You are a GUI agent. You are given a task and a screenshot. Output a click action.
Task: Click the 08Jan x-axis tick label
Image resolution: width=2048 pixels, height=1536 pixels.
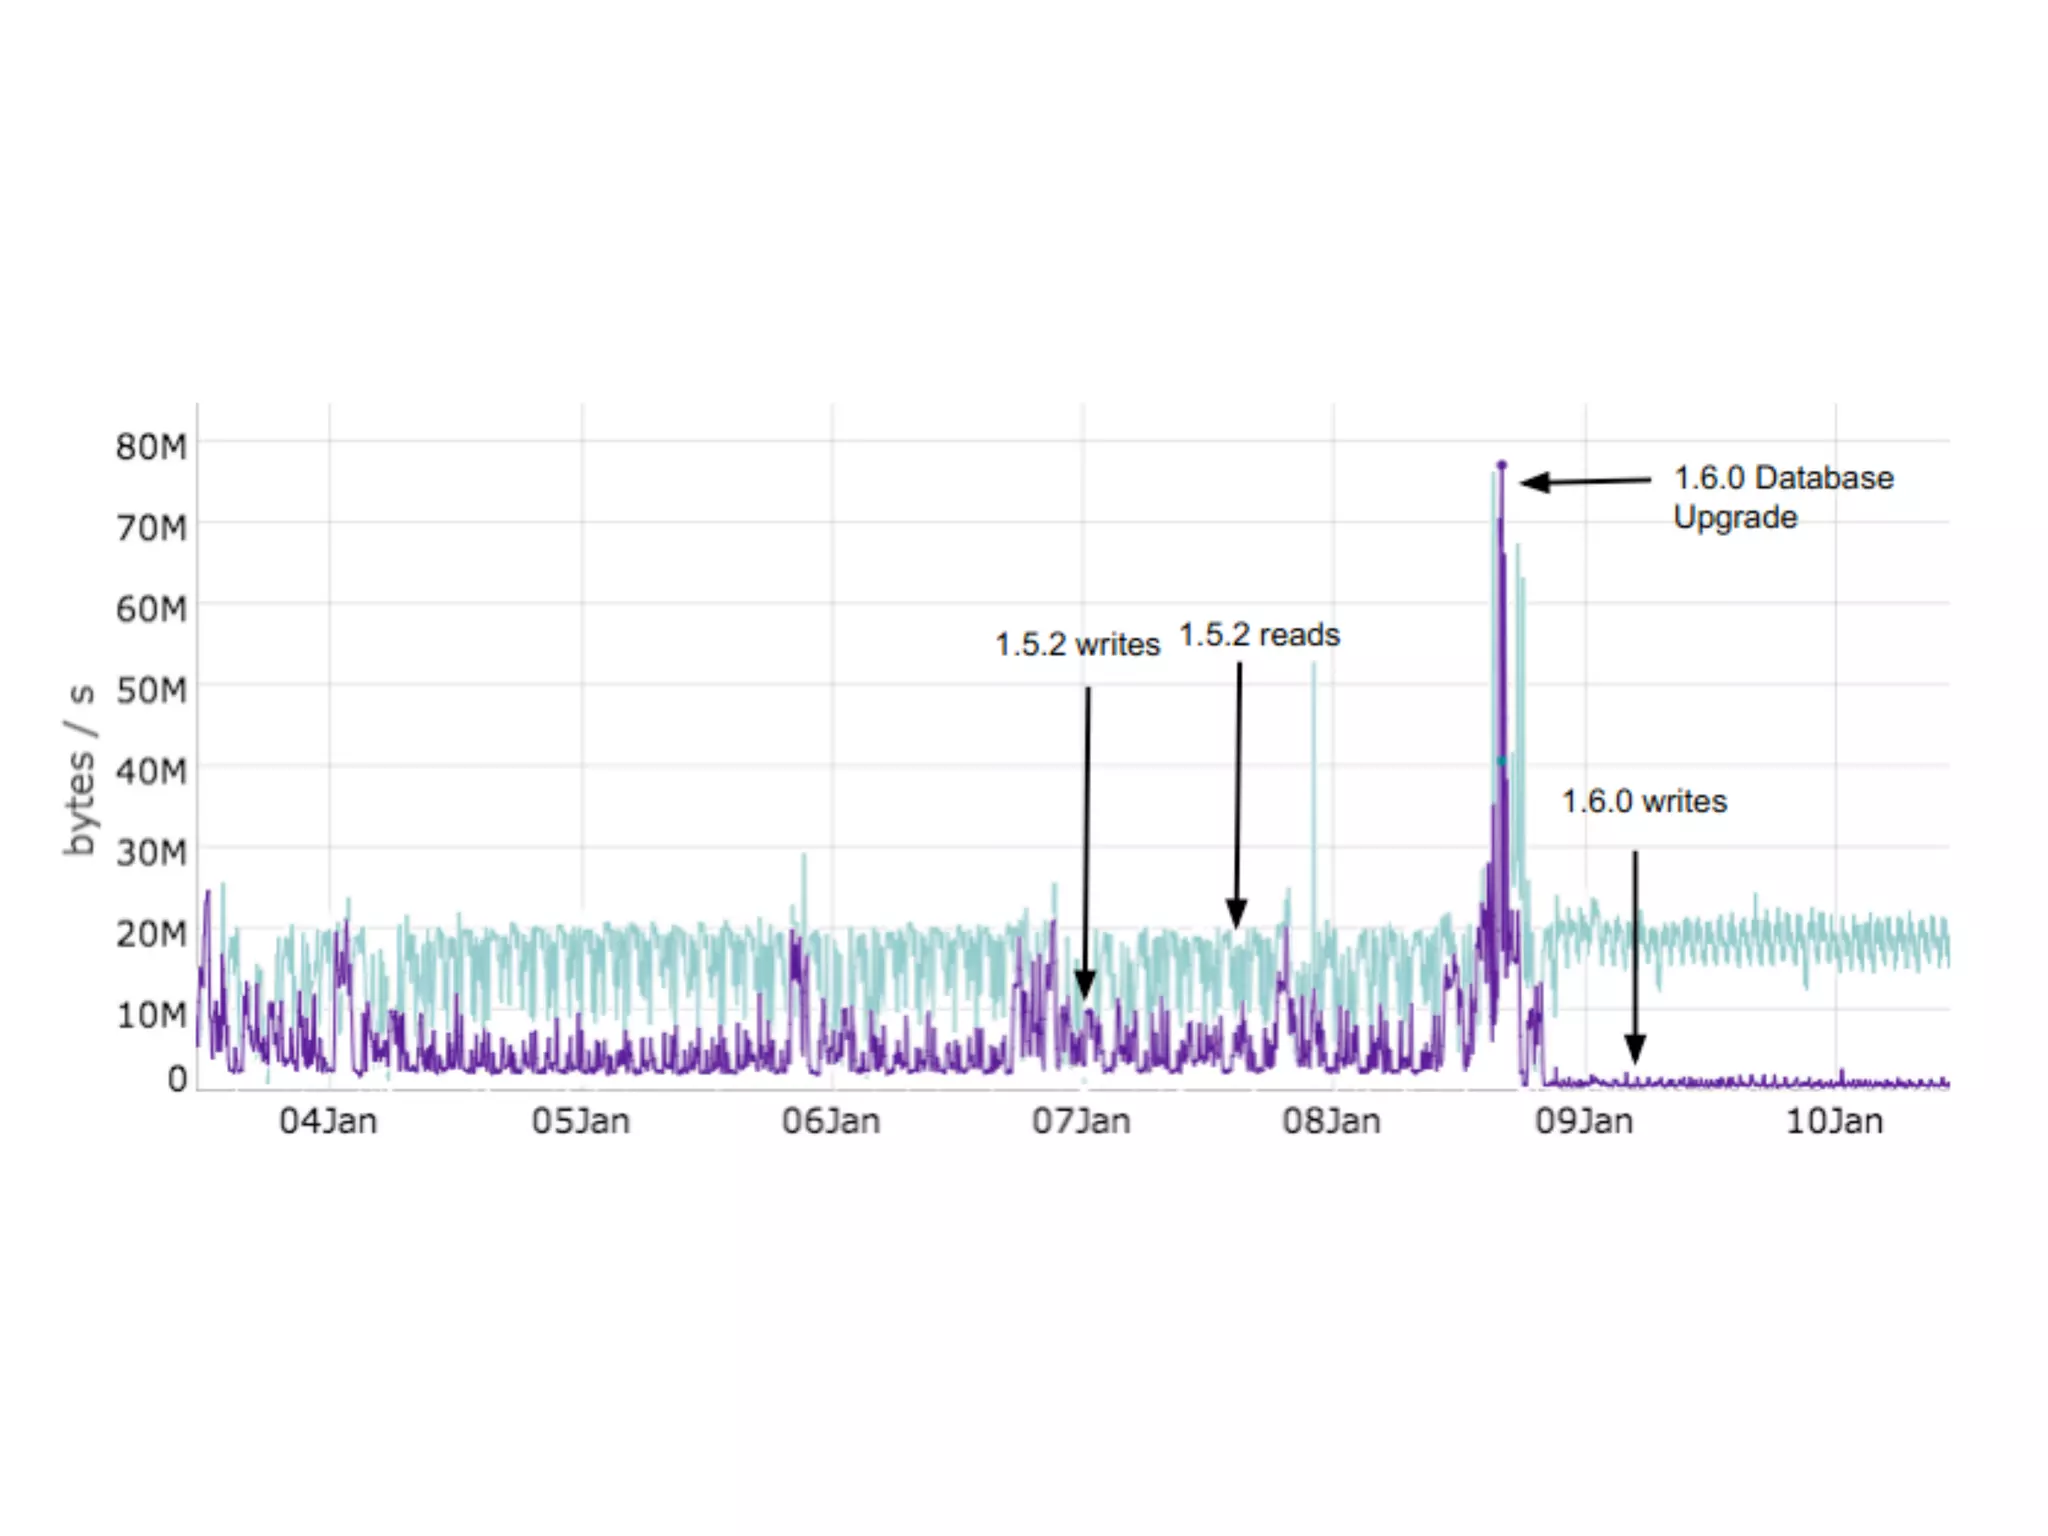point(1332,1121)
